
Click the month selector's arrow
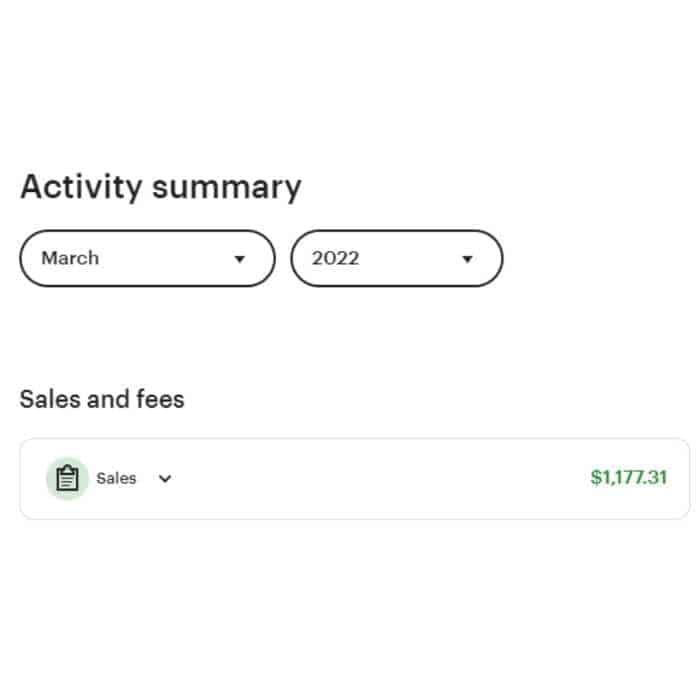pos(239,259)
